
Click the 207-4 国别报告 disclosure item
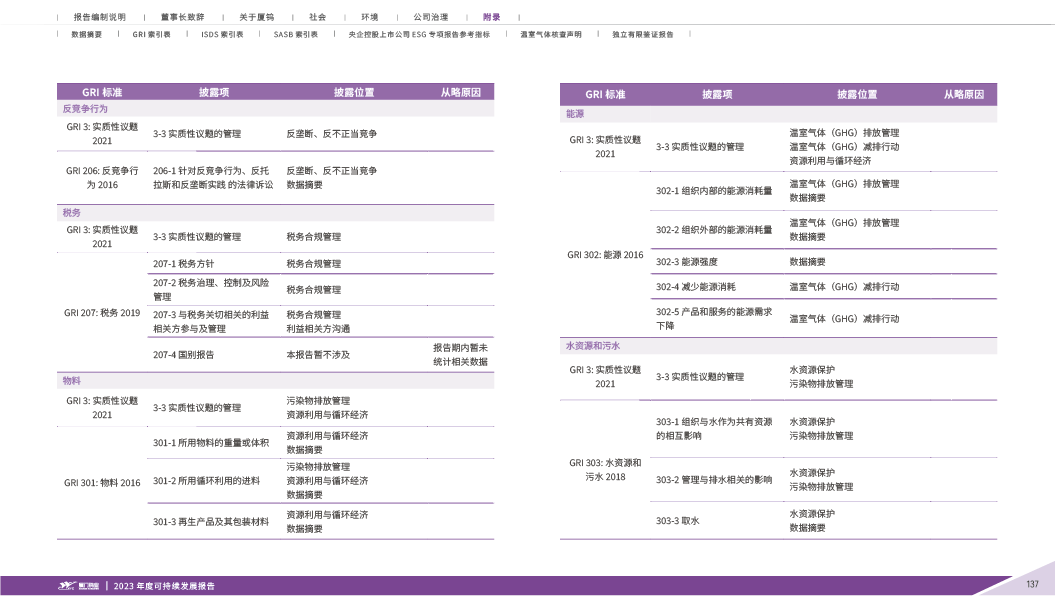[x=183, y=355]
